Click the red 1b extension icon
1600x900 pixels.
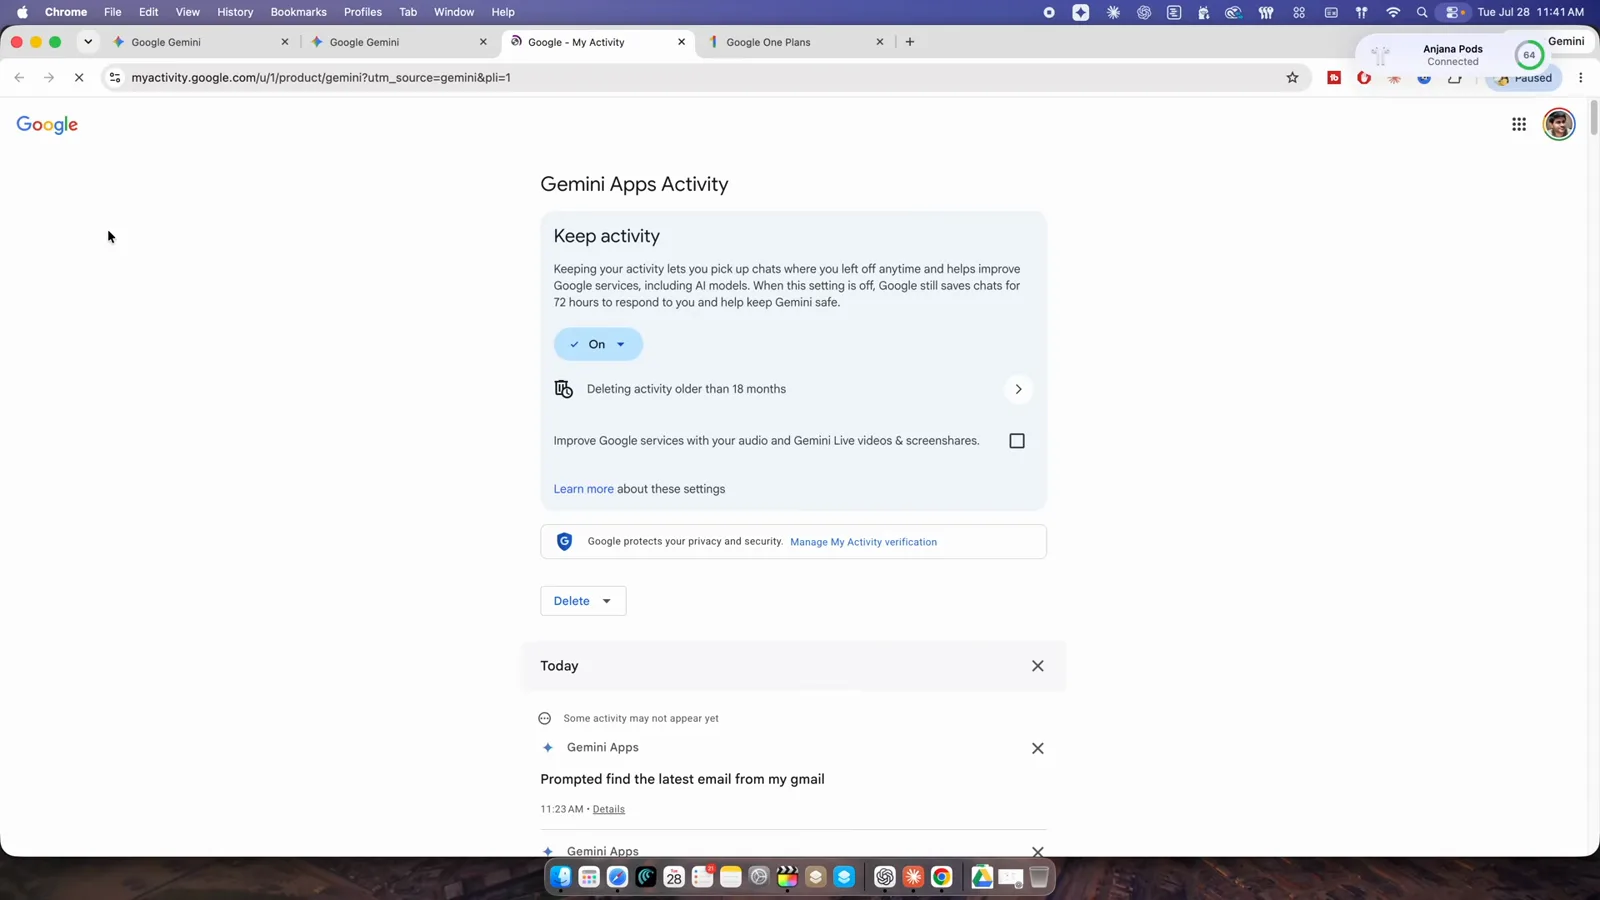pyautogui.click(x=1334, y=77)
